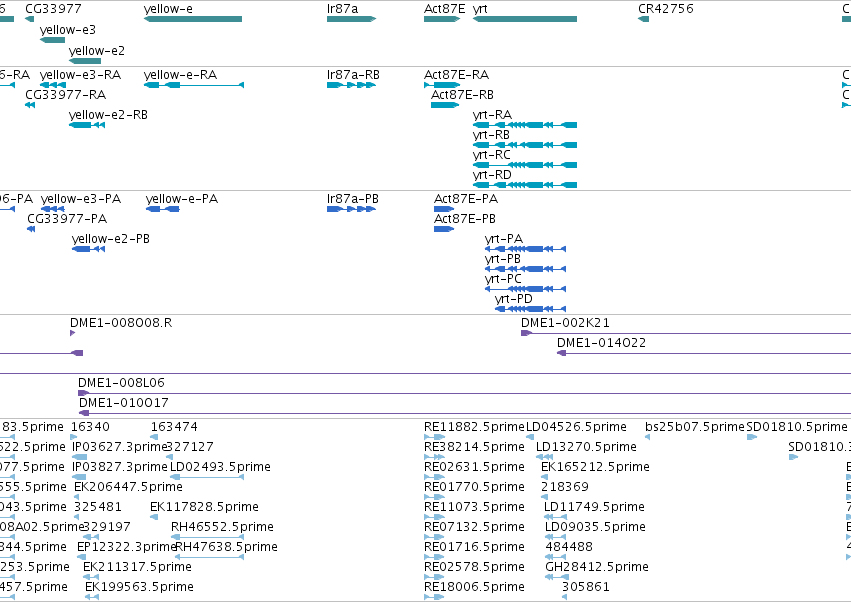Select the CG33977-PA protein label
This screenshot has width=851, height=602.
(x=67, y=219)
